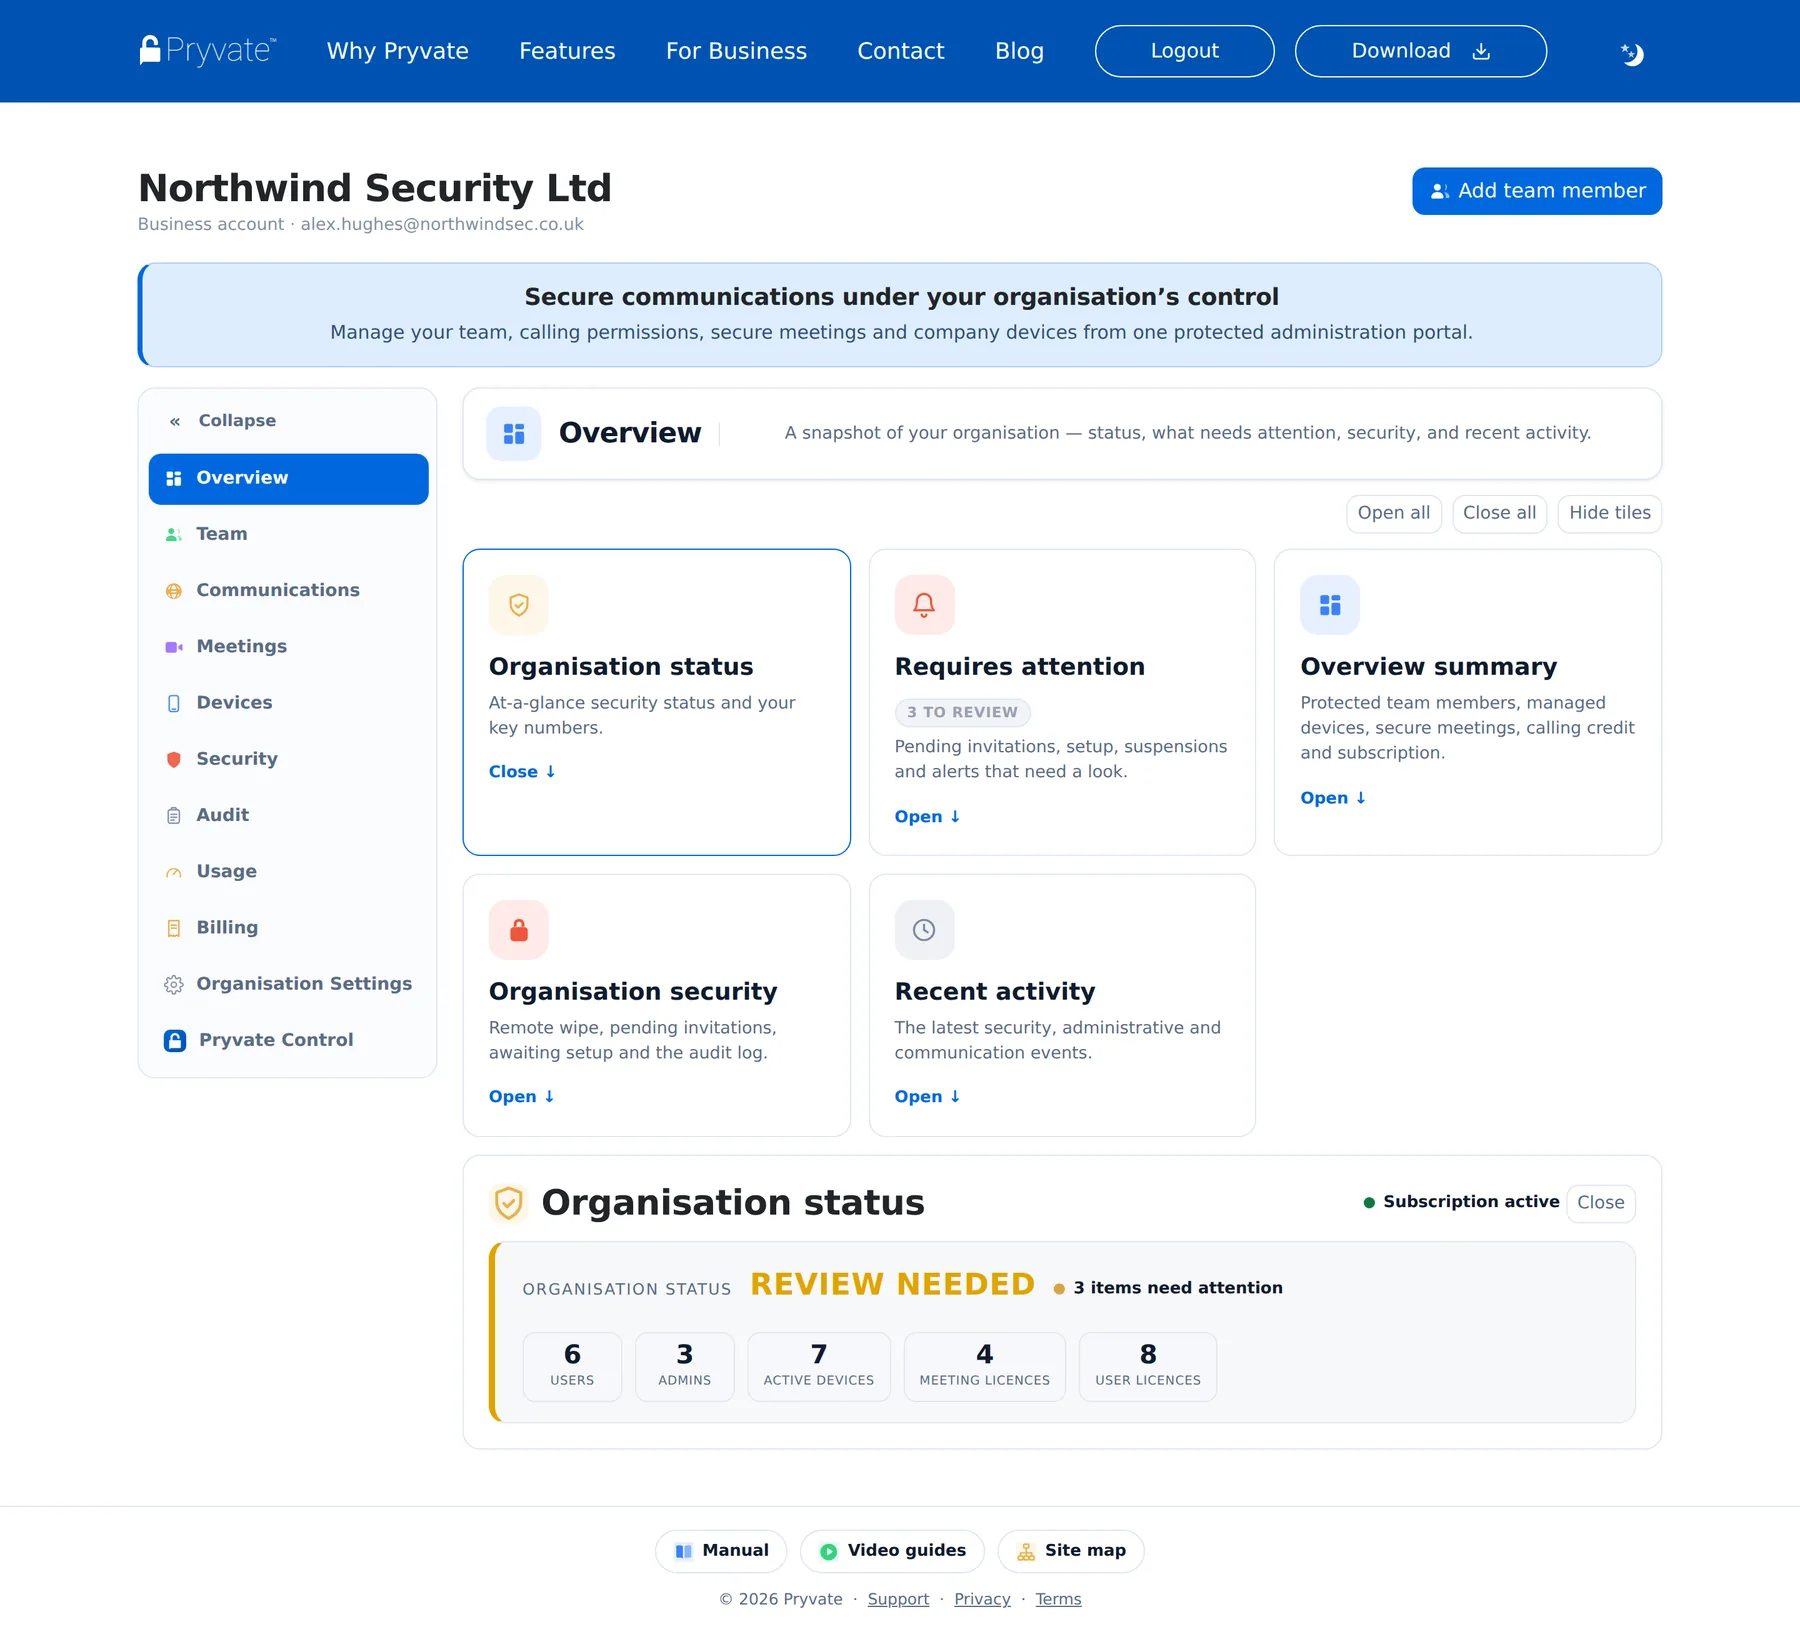Screen dimensions: 1800x1637
Task: Click the REVIEW NEEDED status text
Action: [893, 1285]
